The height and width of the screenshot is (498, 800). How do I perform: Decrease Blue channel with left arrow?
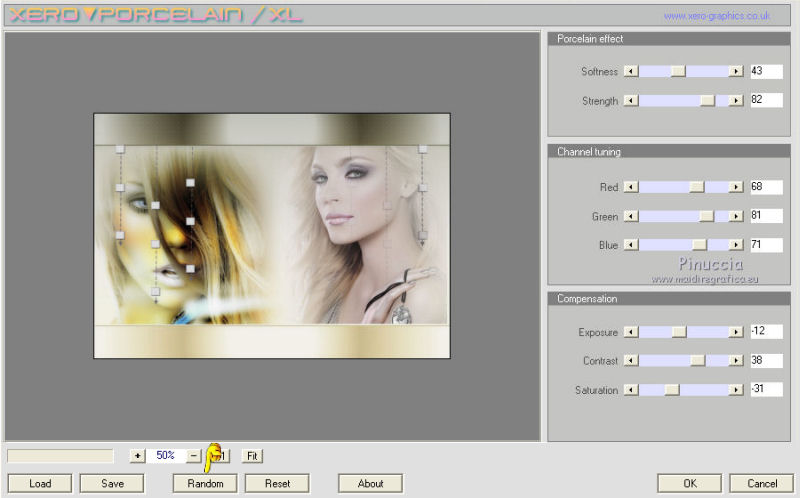pyautogui.click(x=631, y=245)
